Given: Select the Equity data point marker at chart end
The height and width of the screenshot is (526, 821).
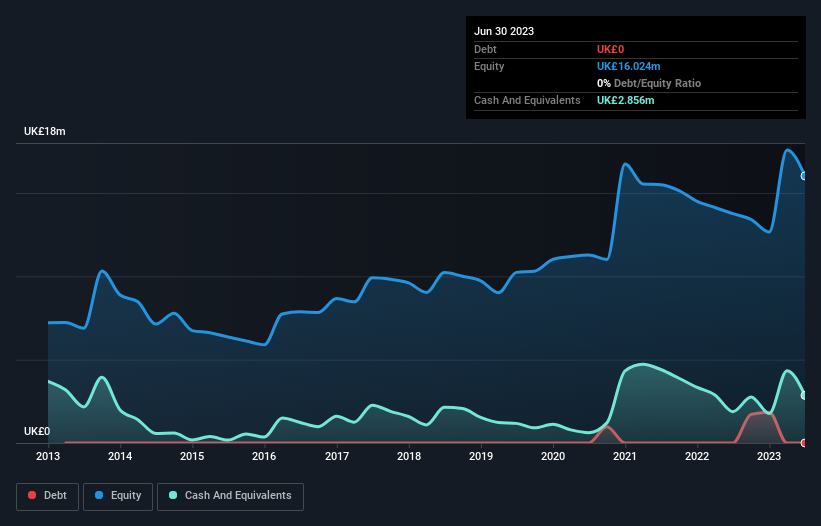Looking at the screenshot, I should (x=804, y=176).
